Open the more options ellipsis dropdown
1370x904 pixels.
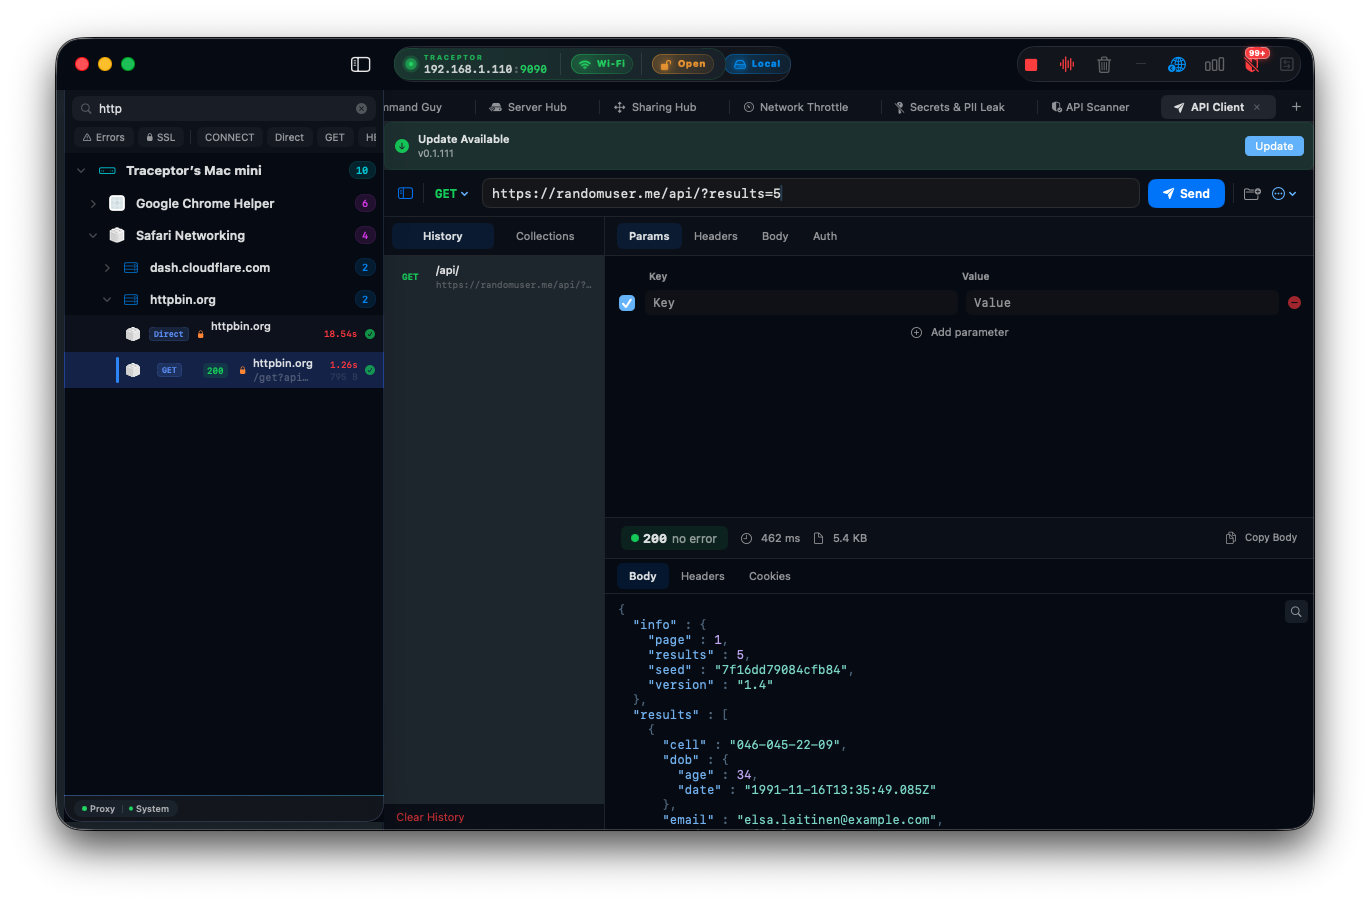coord(1284,194)
